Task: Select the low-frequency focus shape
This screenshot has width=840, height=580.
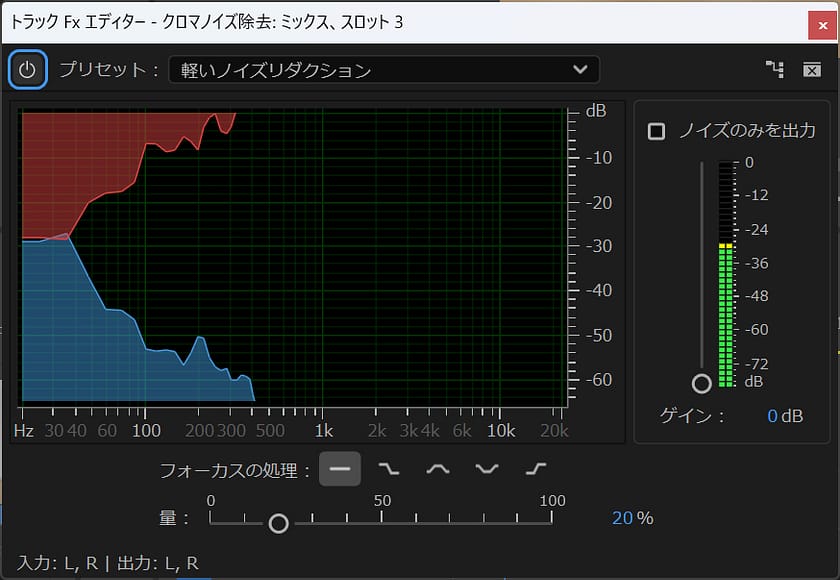Action: click(x=388, y=468)
